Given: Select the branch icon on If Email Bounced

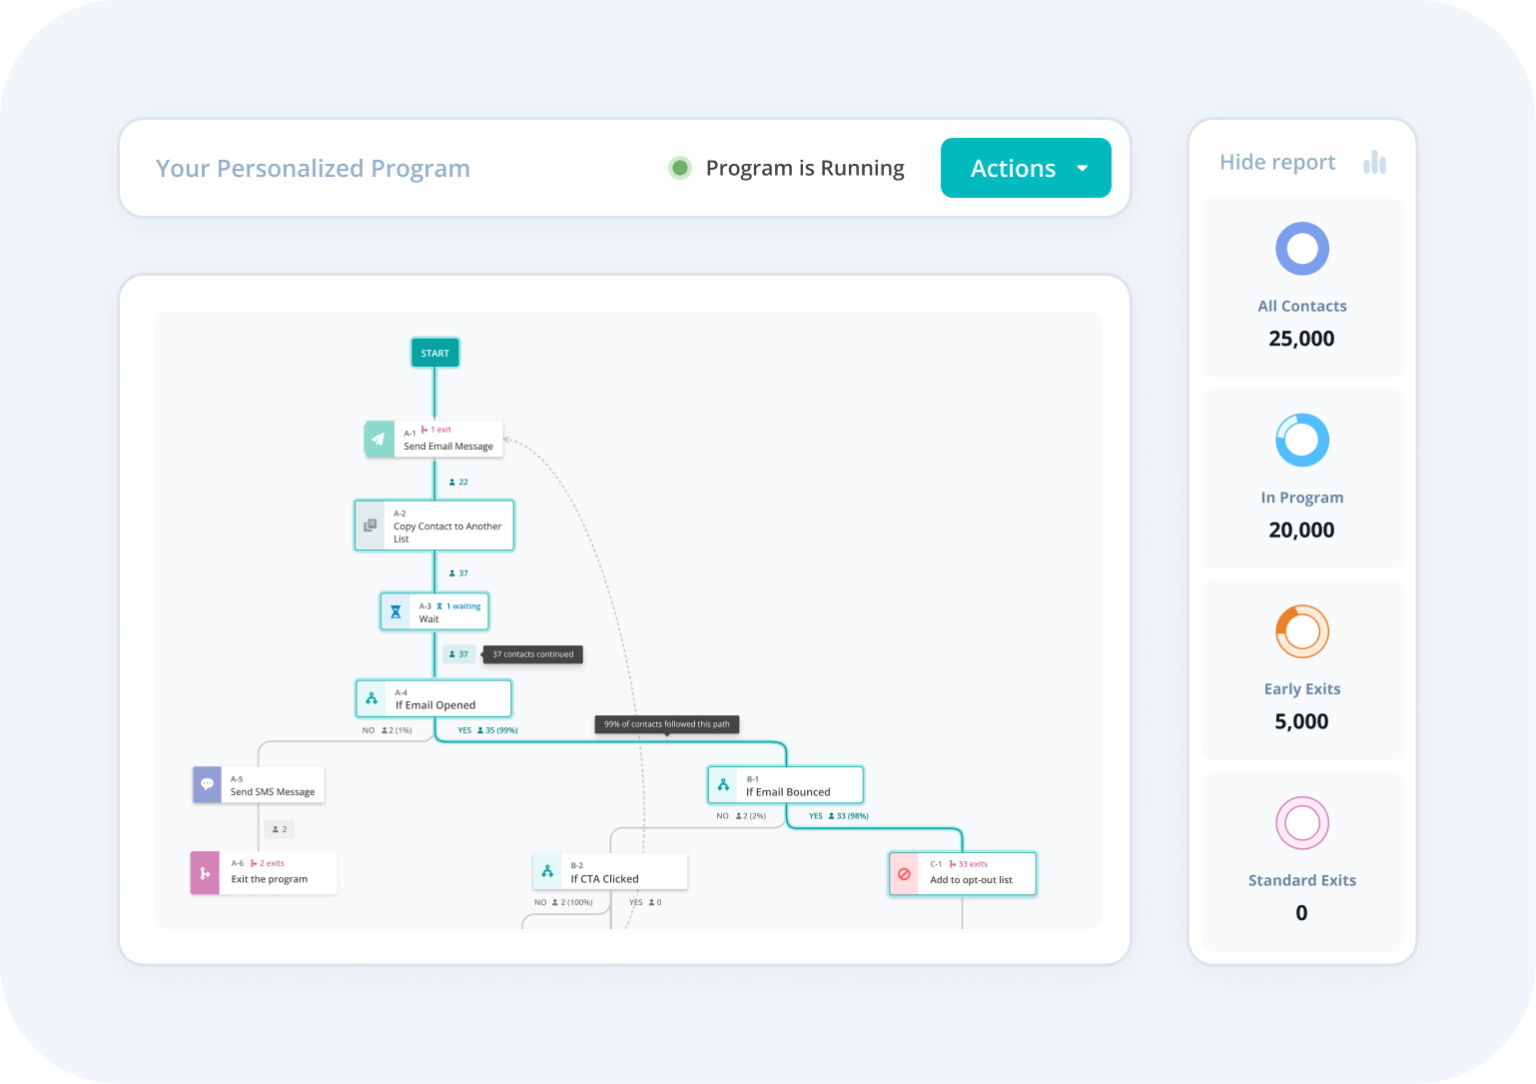Looking at the screenshot, I should pyautogui.click(x=723, y=784).
